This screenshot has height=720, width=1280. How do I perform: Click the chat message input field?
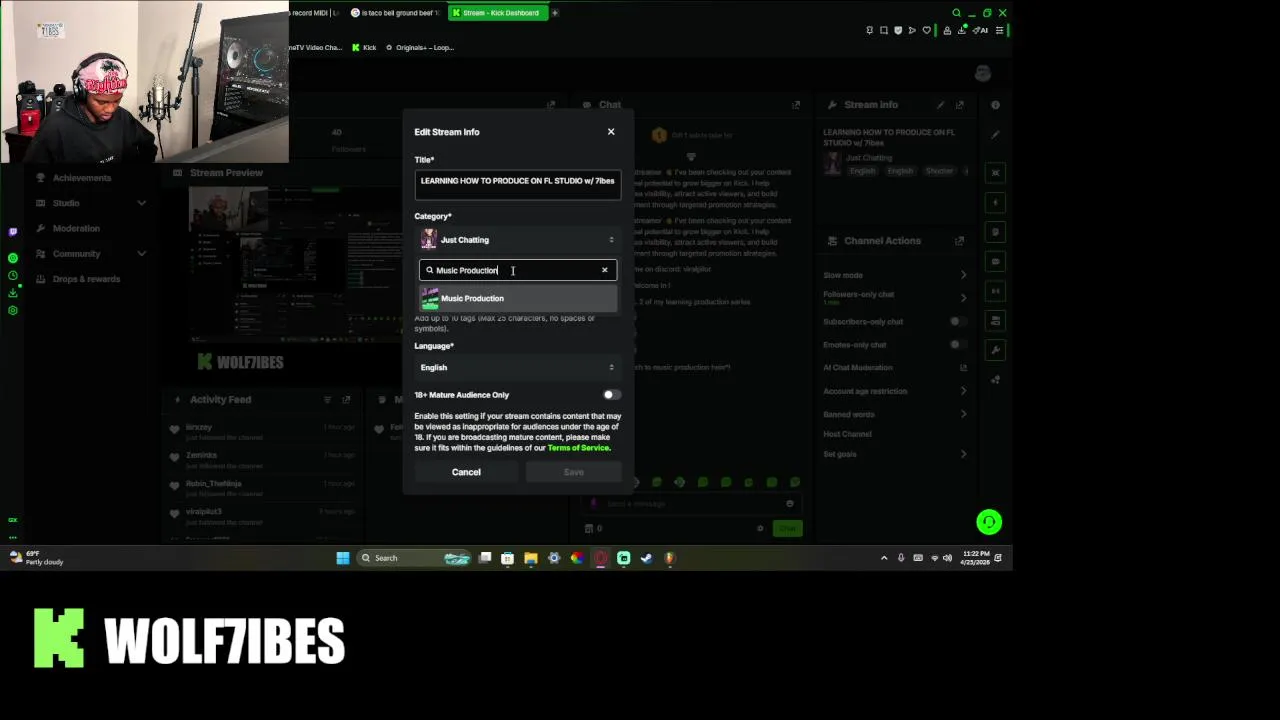pos(692,504)
